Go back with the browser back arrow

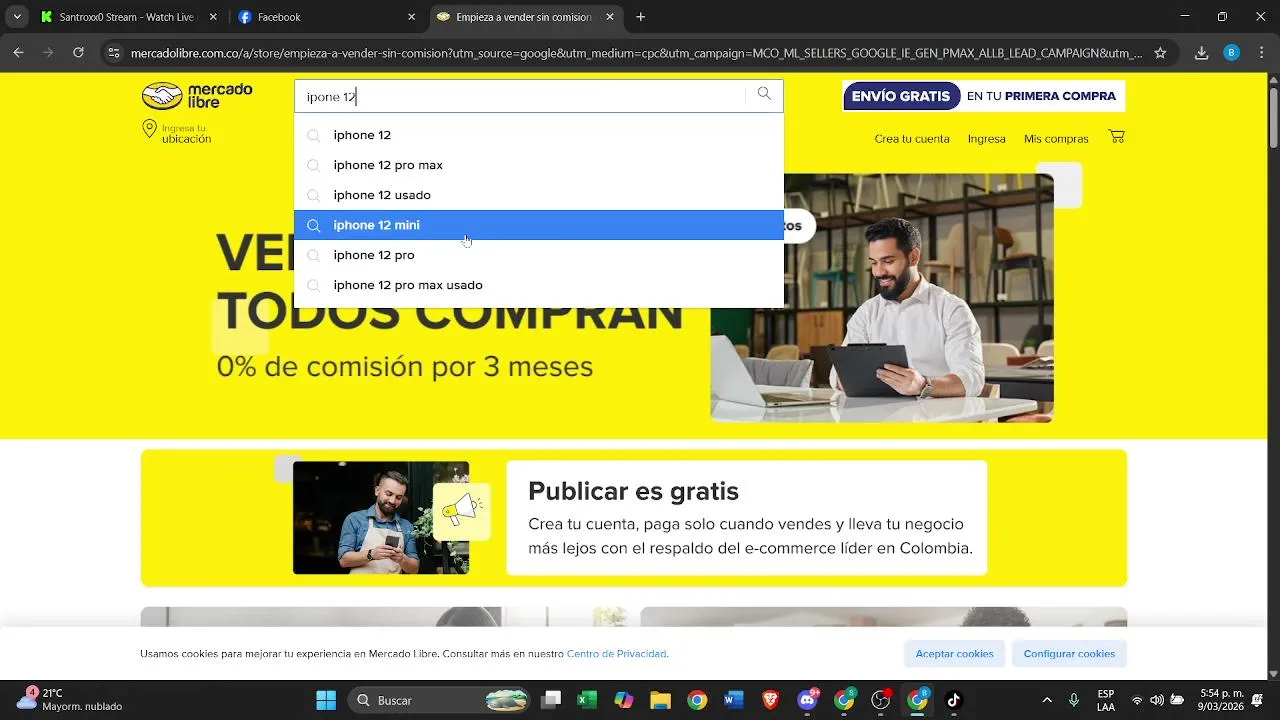coord(18,53)
